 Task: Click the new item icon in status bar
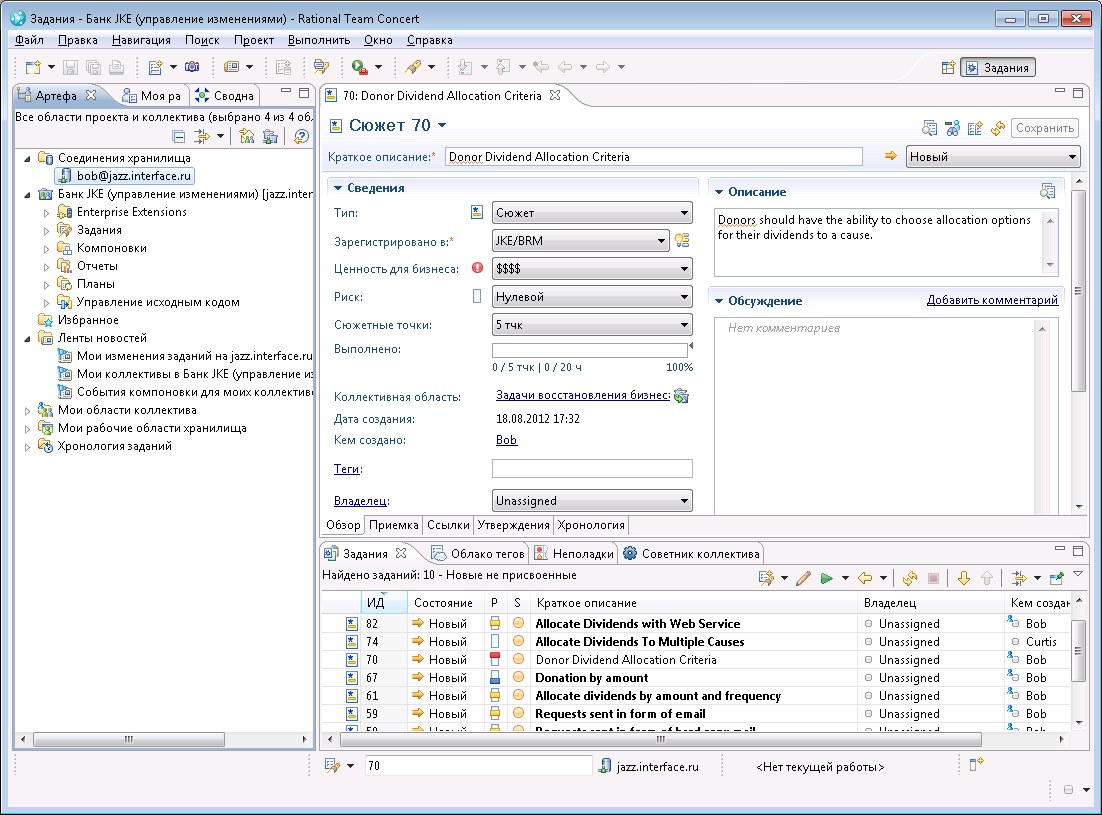click(x=976, y=764)
